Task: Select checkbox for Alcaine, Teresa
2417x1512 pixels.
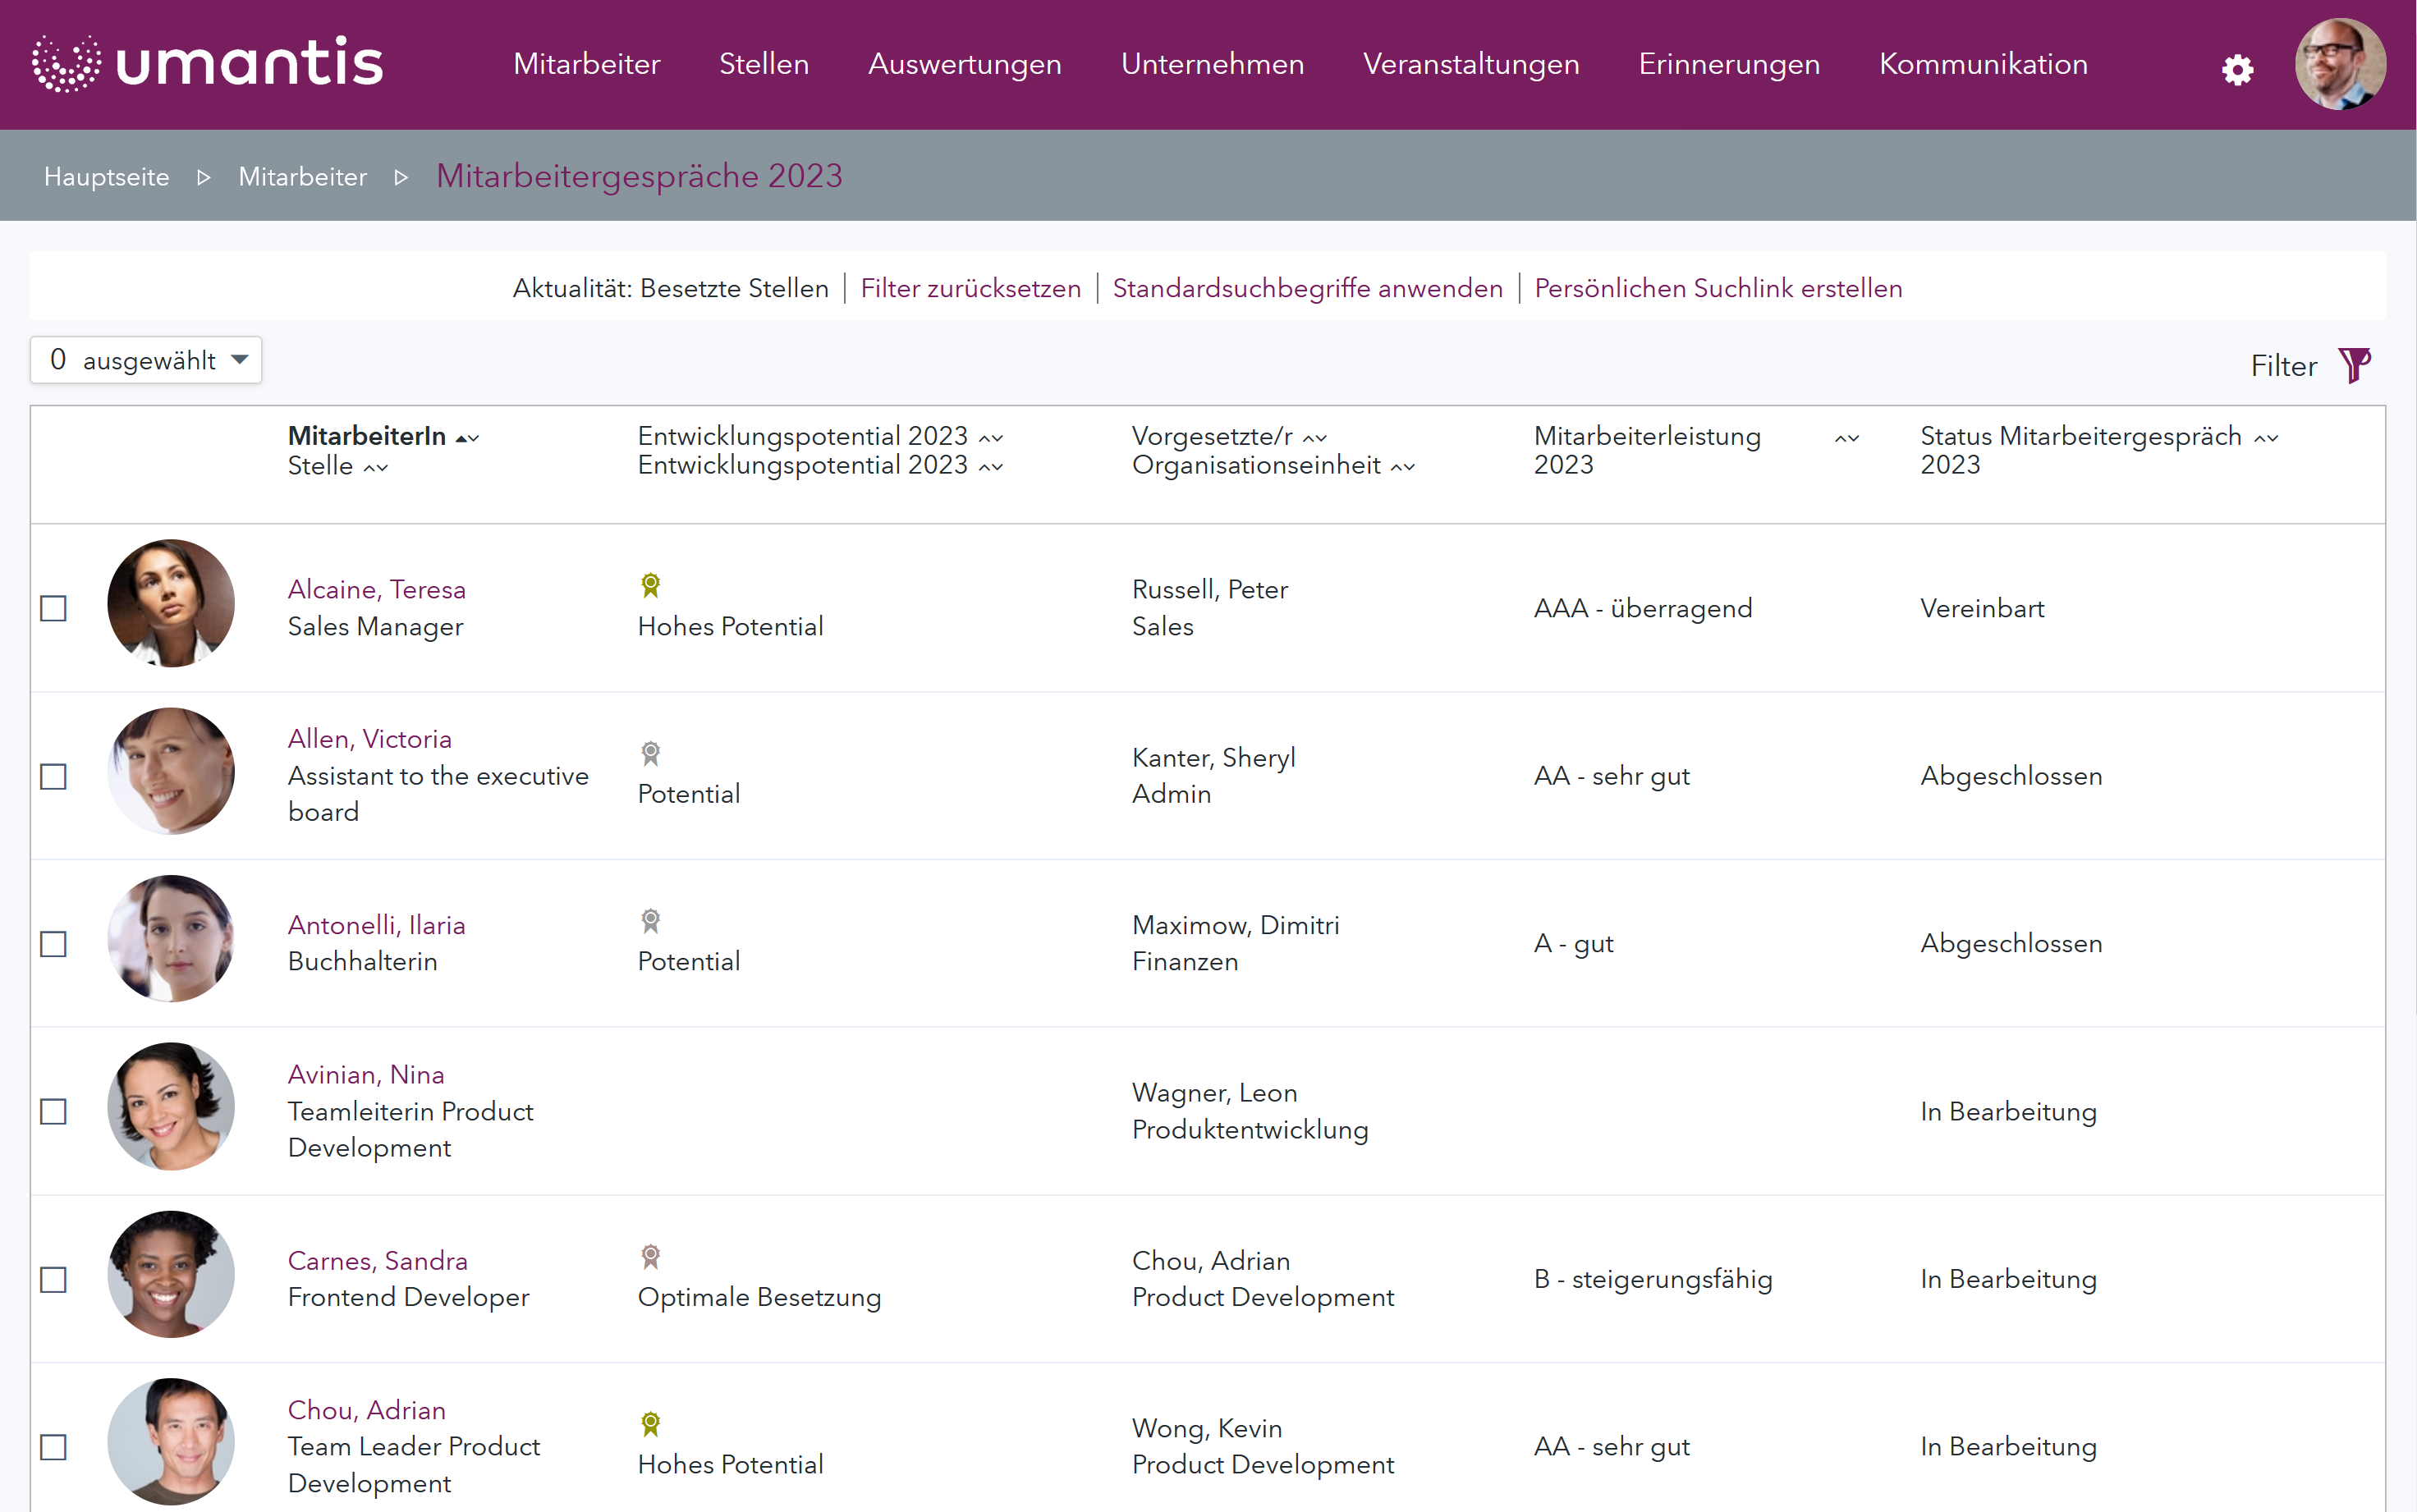Action: click(53, 608)
